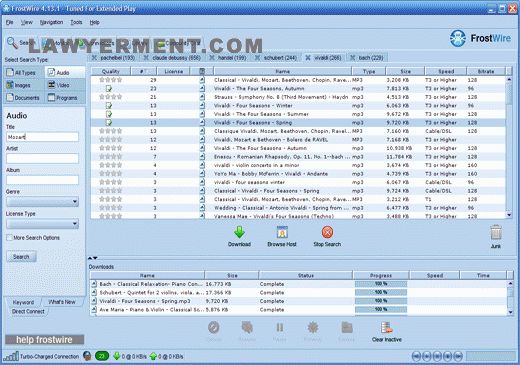The width and height of the screenshot is (520, 365).
Task: Close the handel search tab
Action: pos(212,58)
